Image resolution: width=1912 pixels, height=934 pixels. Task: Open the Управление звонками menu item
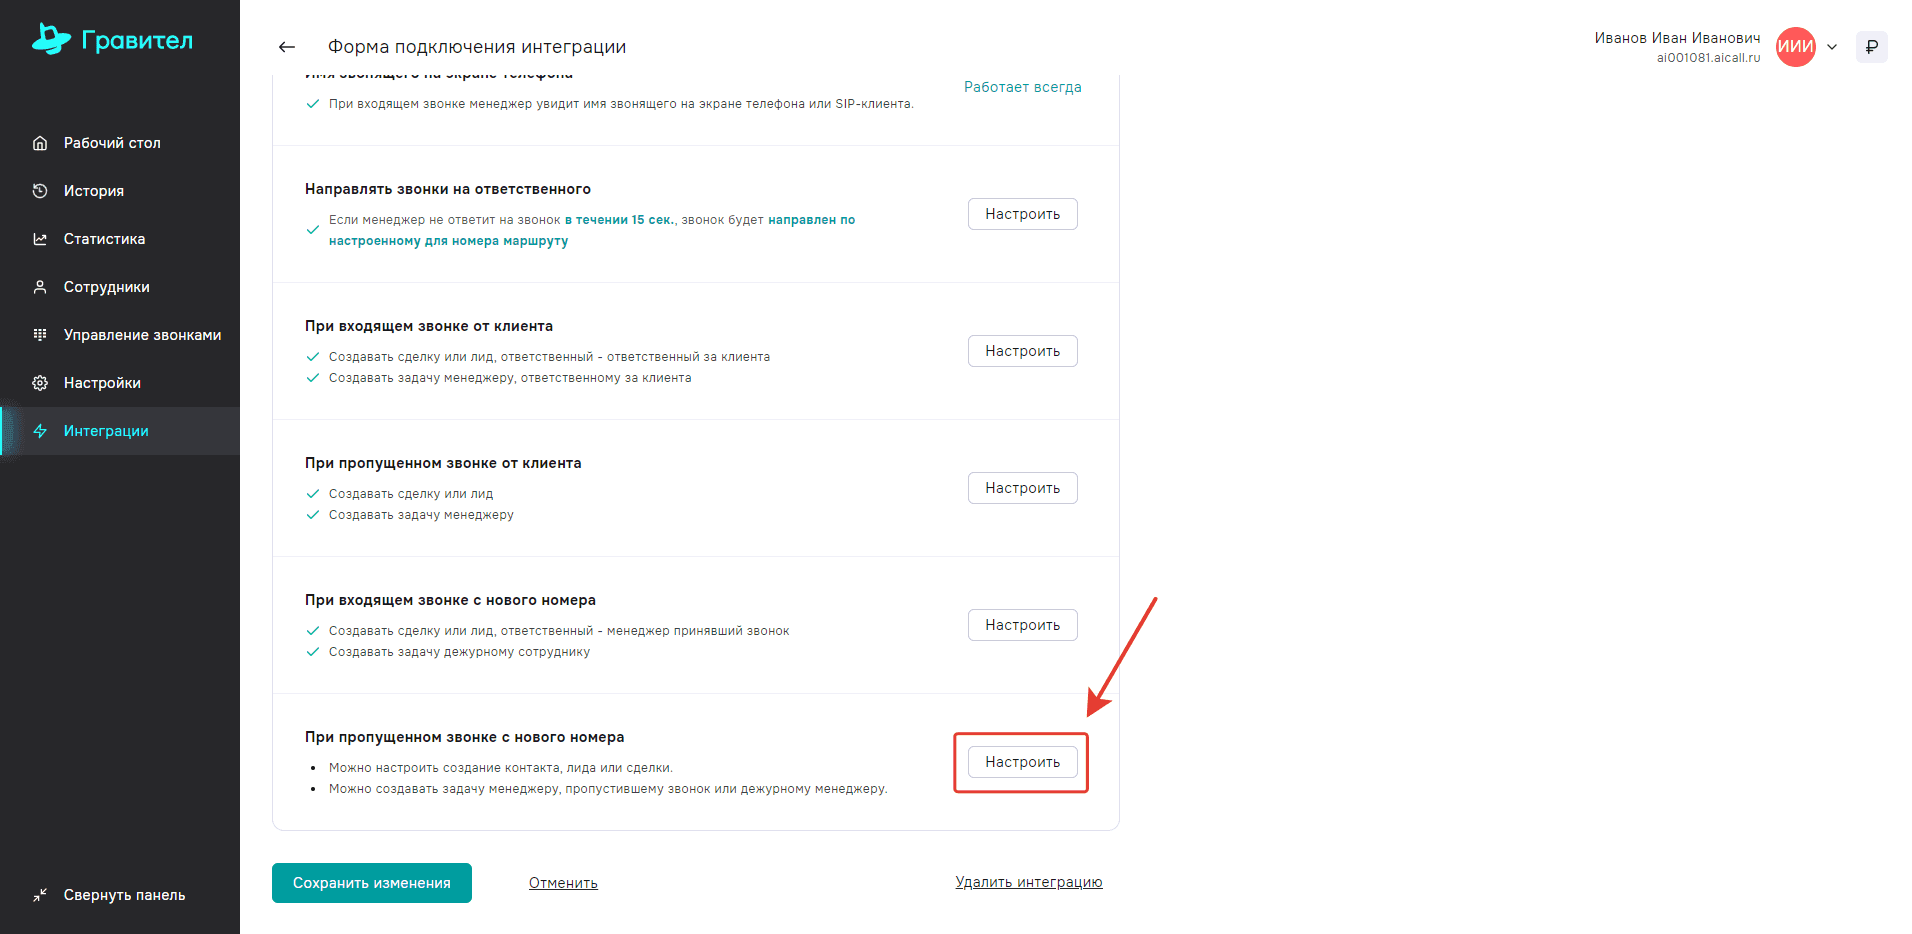[142, 335]
